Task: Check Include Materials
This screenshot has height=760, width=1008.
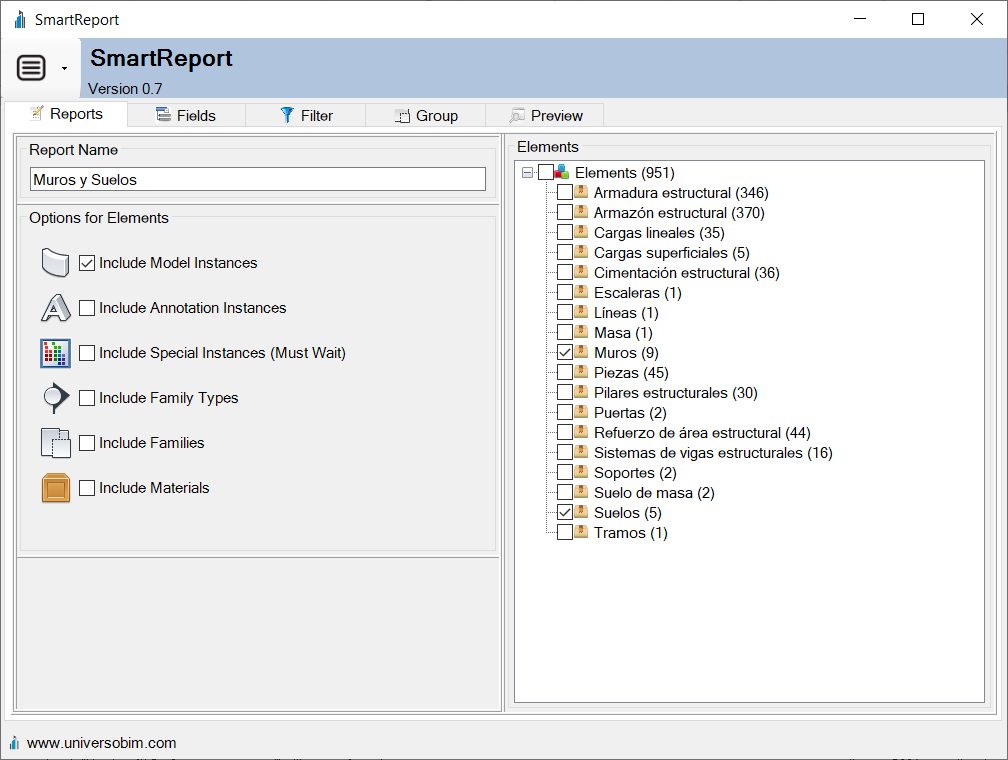Action: click(87, 488)
